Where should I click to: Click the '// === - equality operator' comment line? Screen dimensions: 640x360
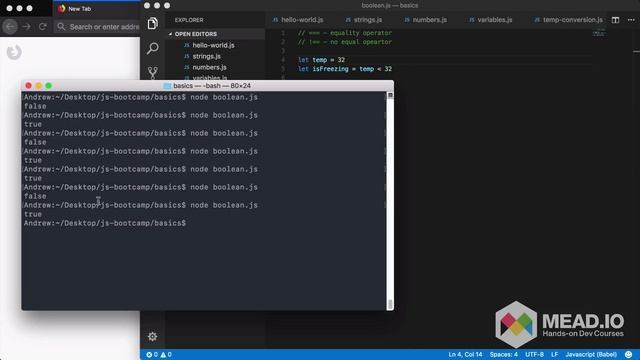pyautogui.click(x=344, y=33)
